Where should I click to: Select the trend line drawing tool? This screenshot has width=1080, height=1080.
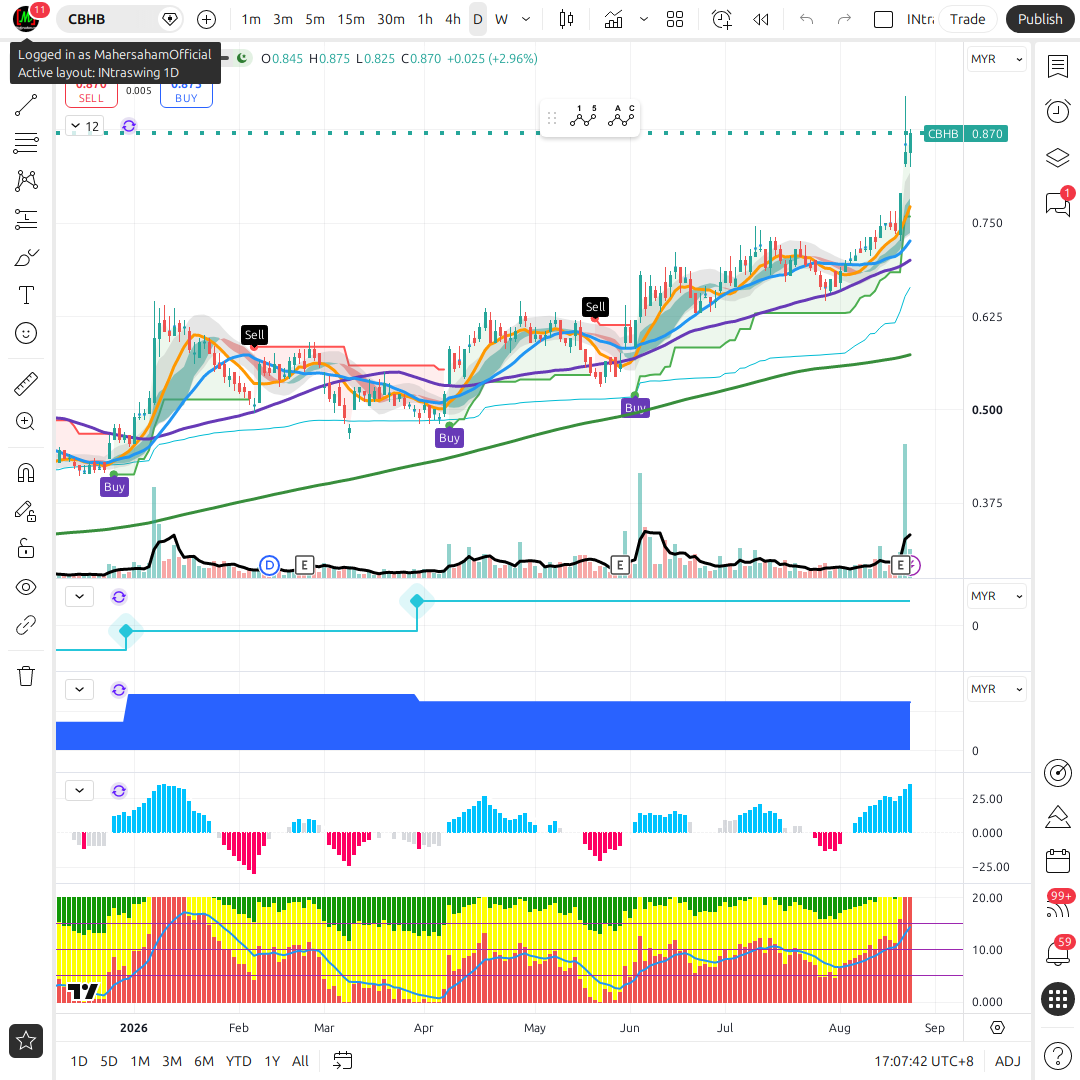click(26, 105)
